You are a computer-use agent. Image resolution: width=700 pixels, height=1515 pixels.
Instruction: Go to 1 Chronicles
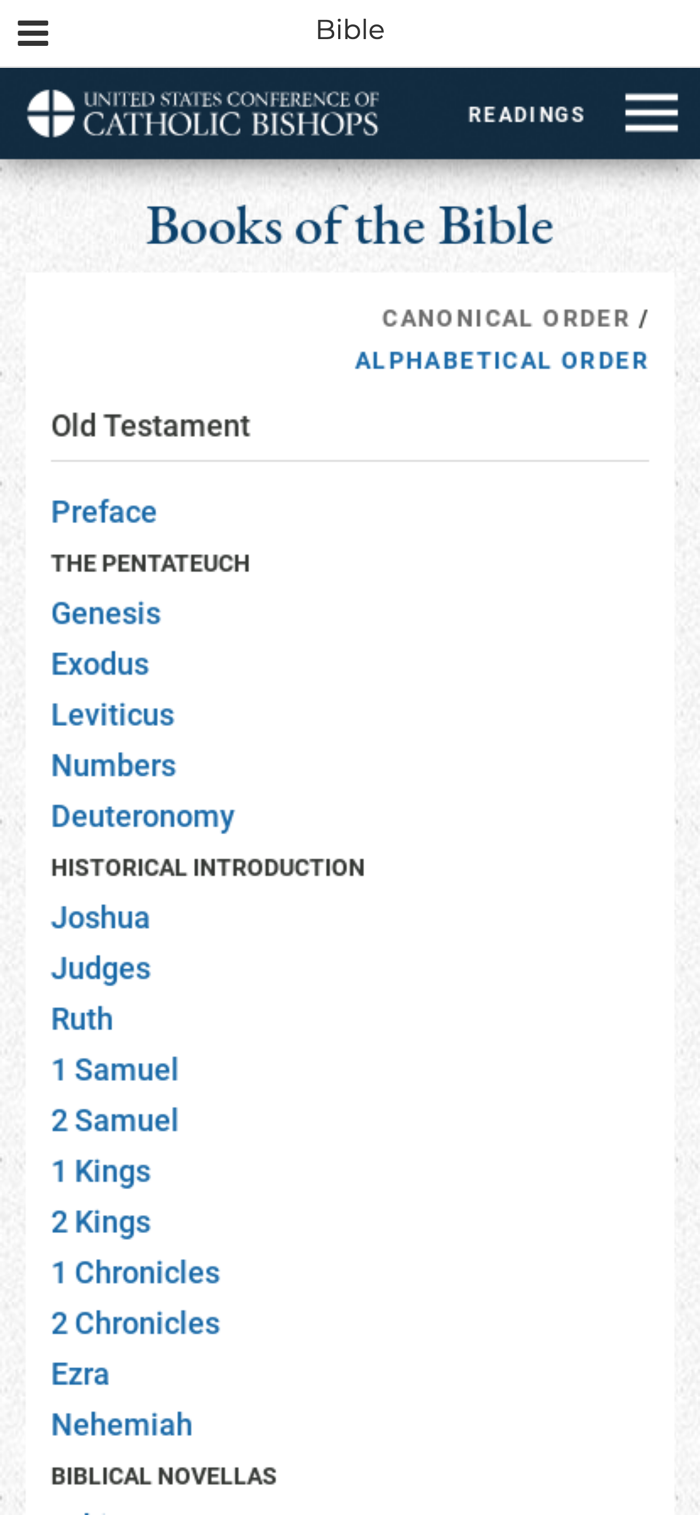136,1273
